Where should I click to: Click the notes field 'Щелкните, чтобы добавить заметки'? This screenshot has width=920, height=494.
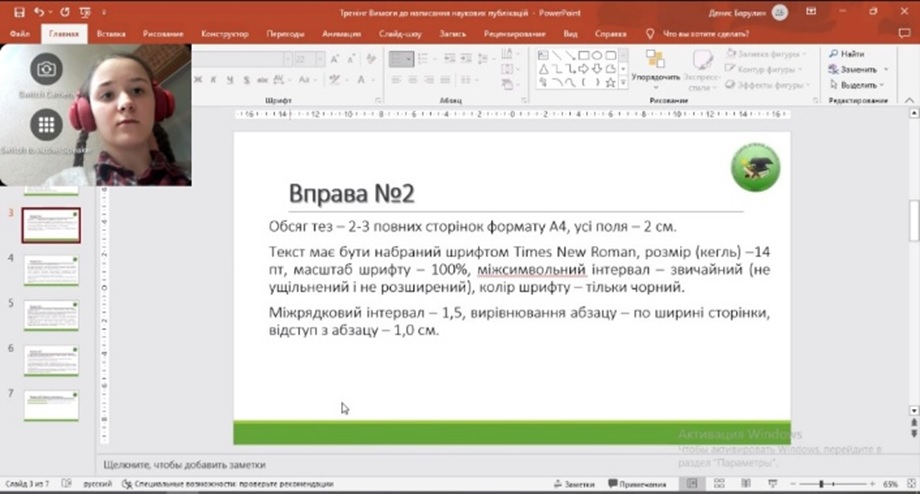pos(184,465)
